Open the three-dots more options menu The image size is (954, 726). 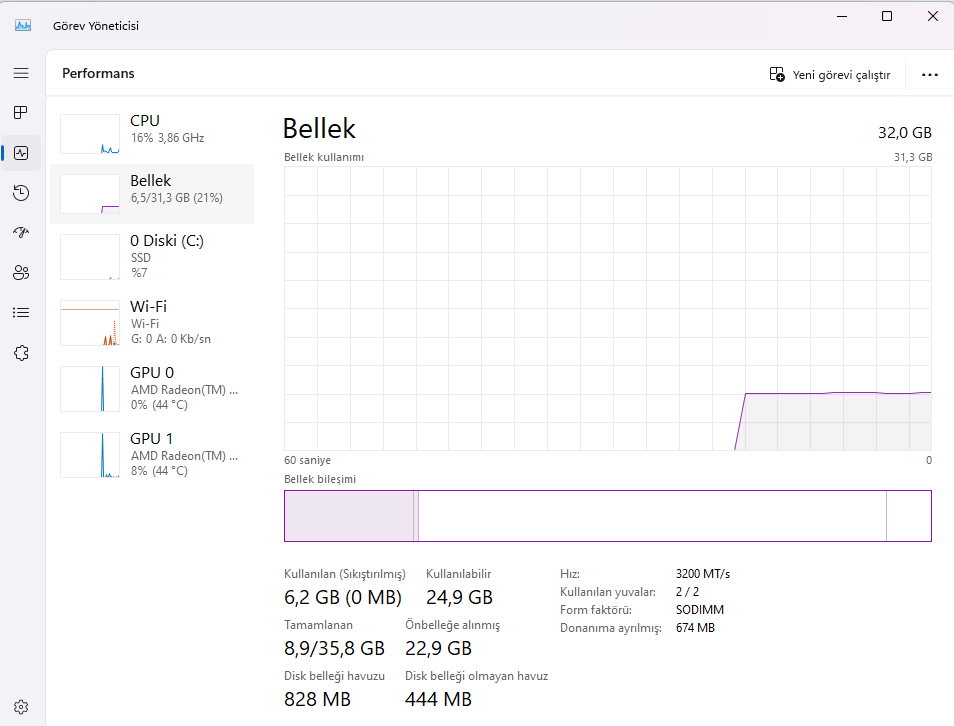point(930,75)
